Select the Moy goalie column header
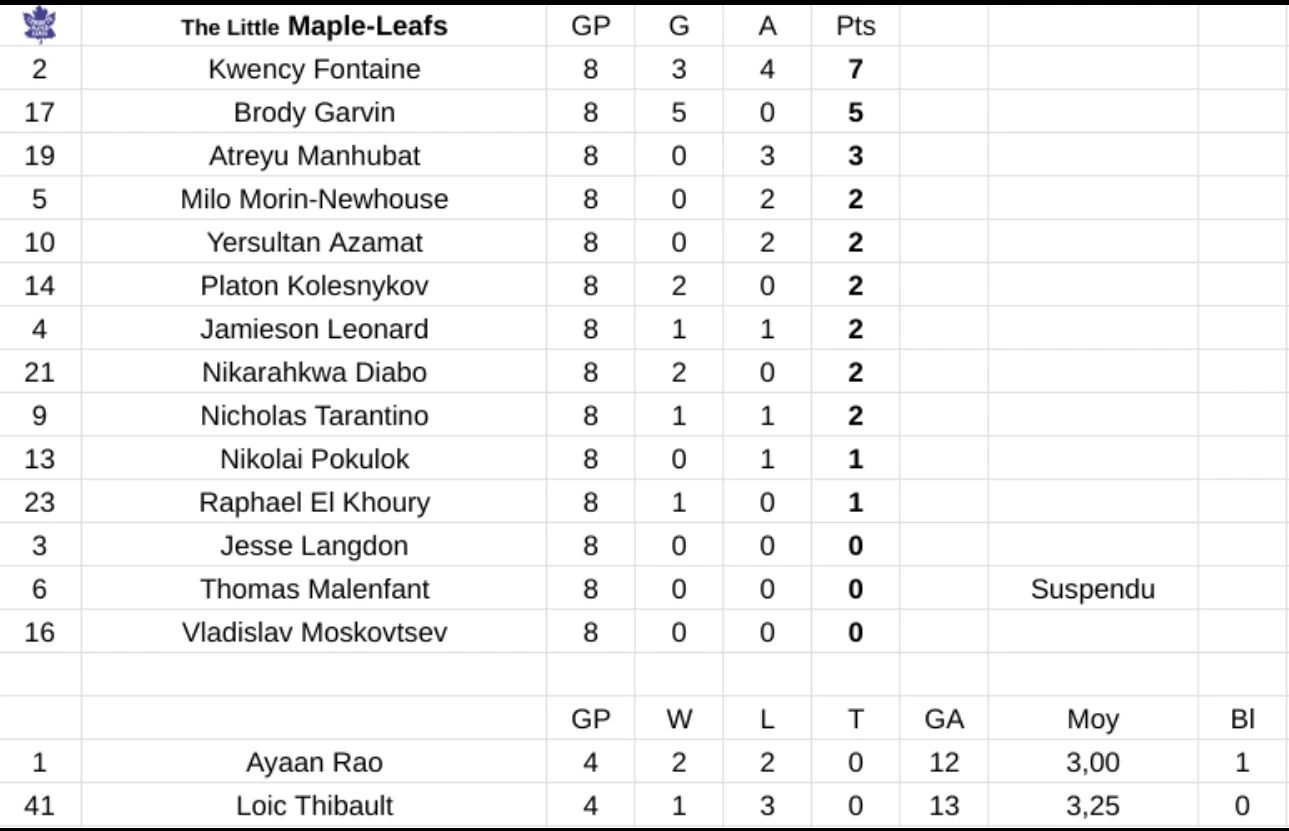The width and height of the screenshot is (1289, 831). 1092,718
